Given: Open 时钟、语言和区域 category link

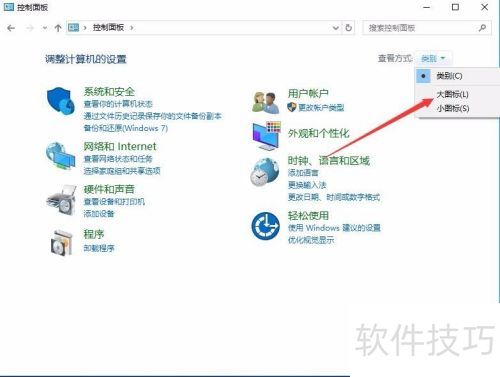Looking at the screenshot, I should (329, 161).
